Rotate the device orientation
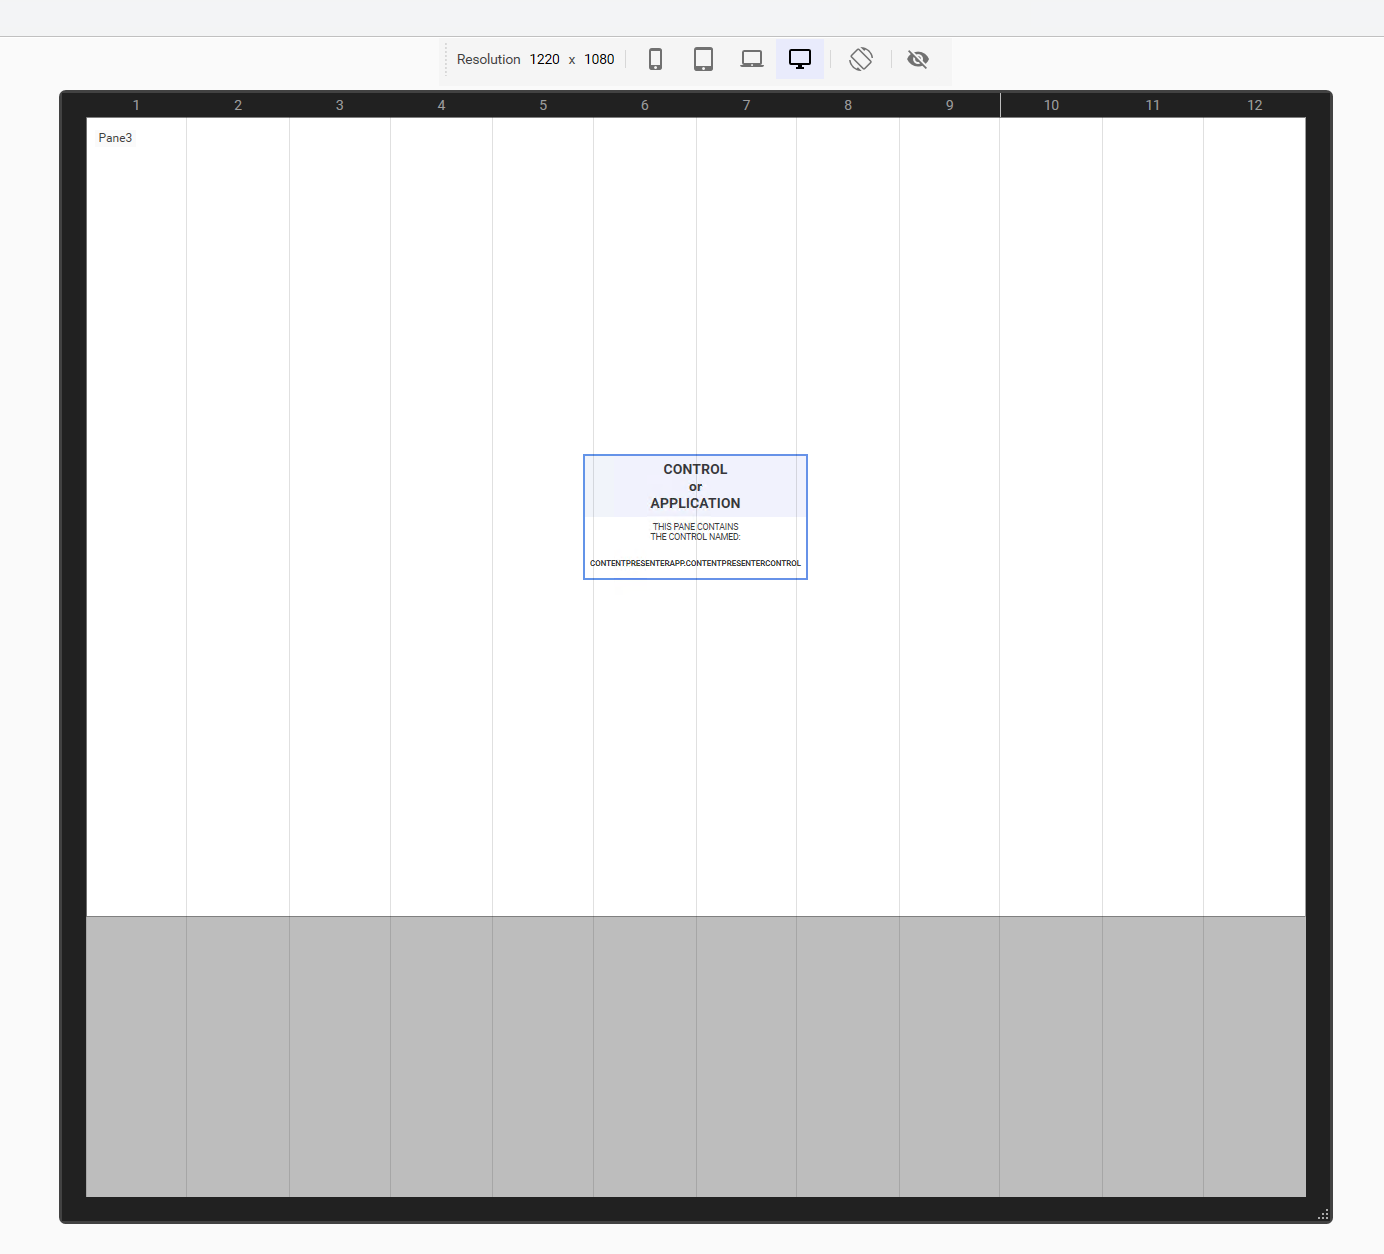 tap(861, 59)
